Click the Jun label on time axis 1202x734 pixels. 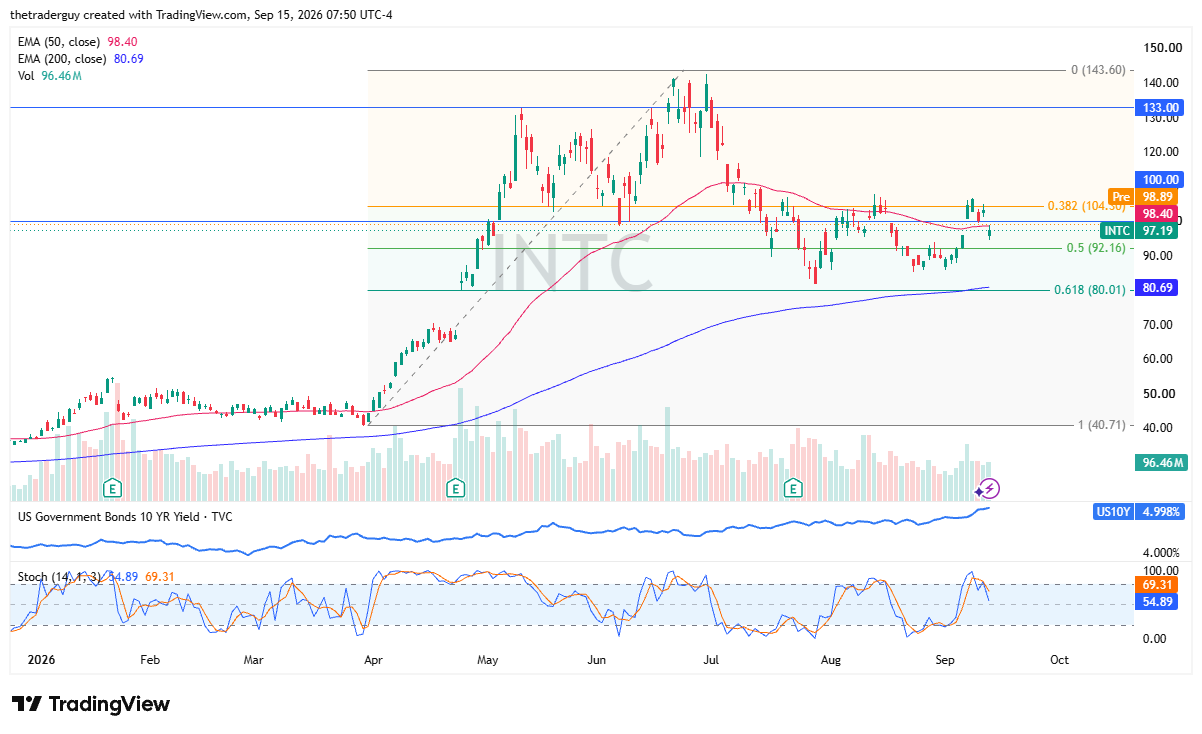pos(596,660)
